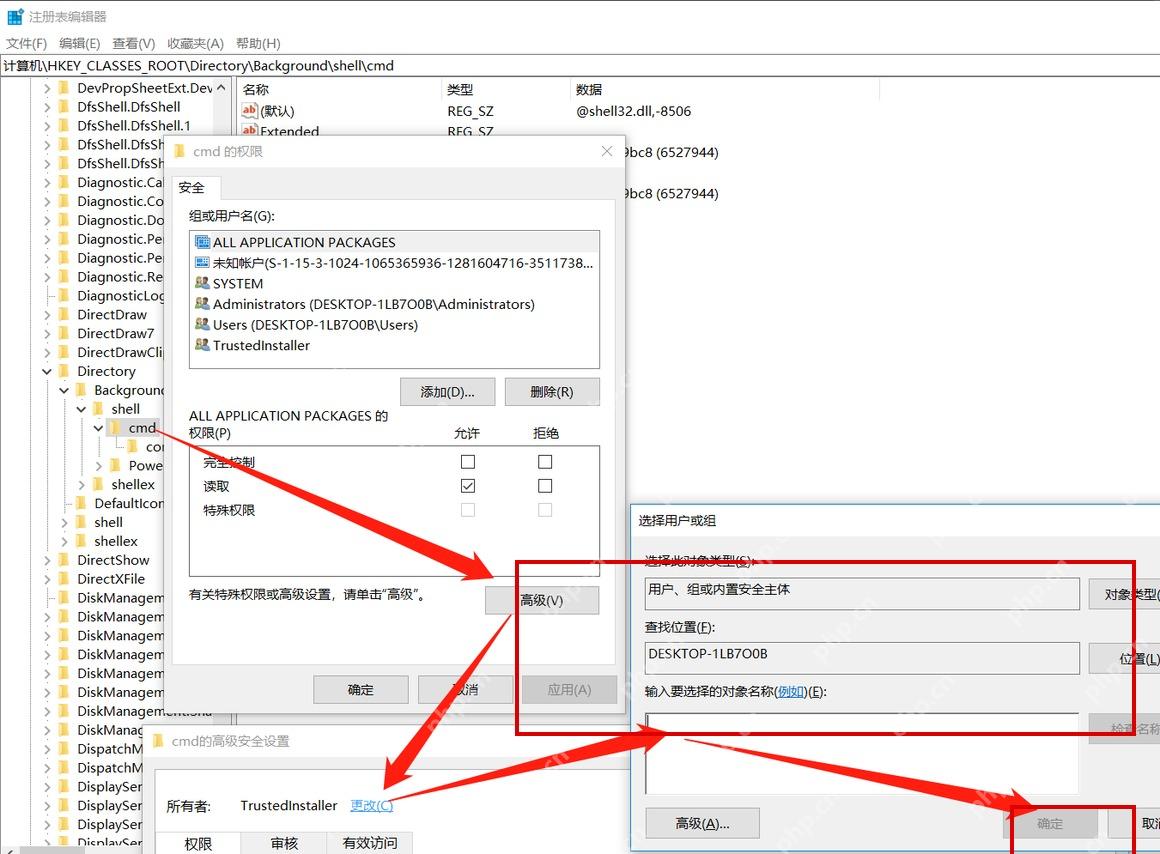Screen dimensions: 1160x854
Task: Click the (默认) string value icon
Action: 249,111
